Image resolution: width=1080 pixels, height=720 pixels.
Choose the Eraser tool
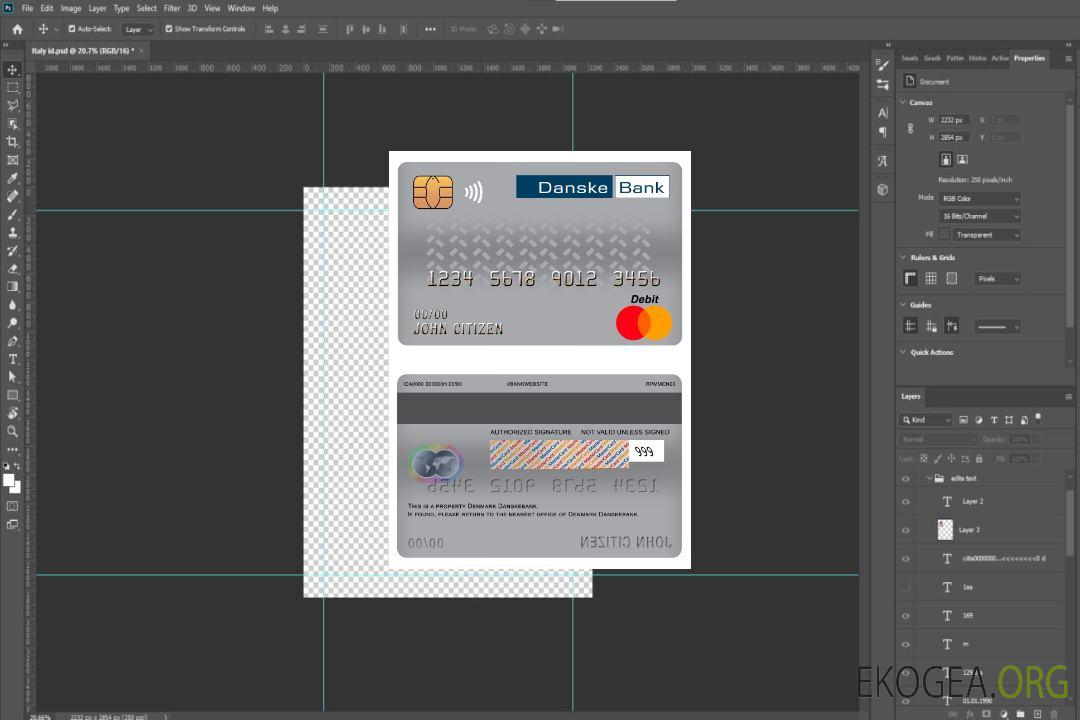point(12,269)
